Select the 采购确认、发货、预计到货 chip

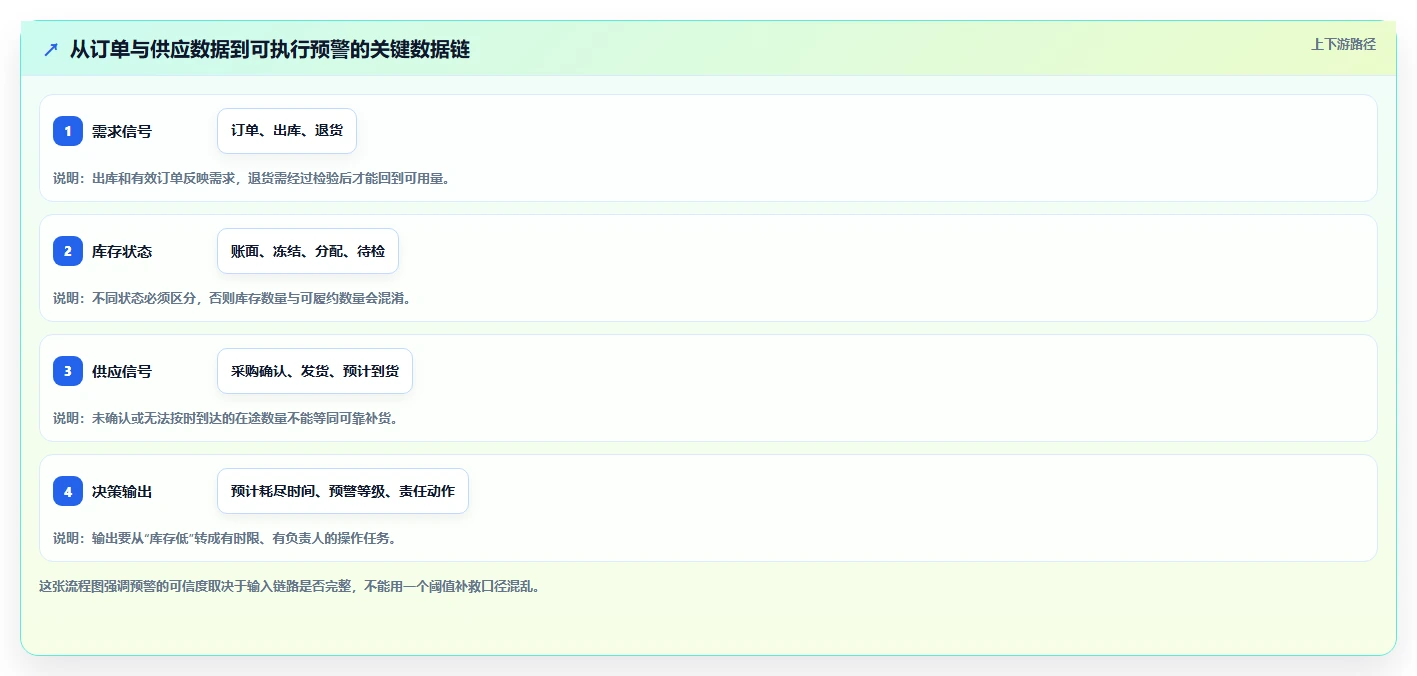click(315, 371)
